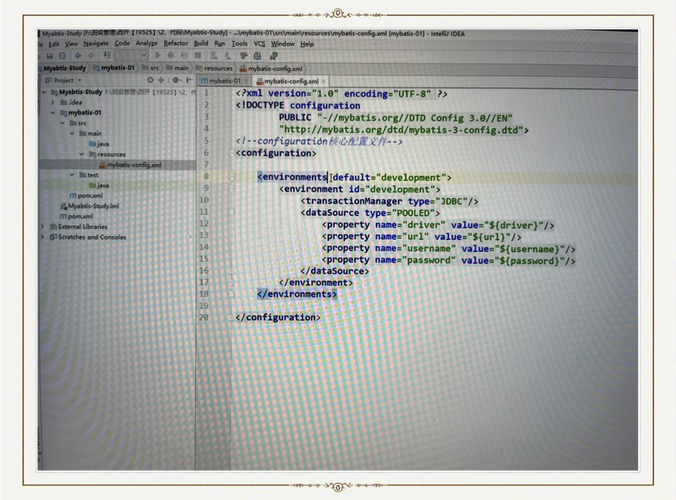Open the Analyze menu
This screenshot has height=500, width=676.
pos(147,43)
